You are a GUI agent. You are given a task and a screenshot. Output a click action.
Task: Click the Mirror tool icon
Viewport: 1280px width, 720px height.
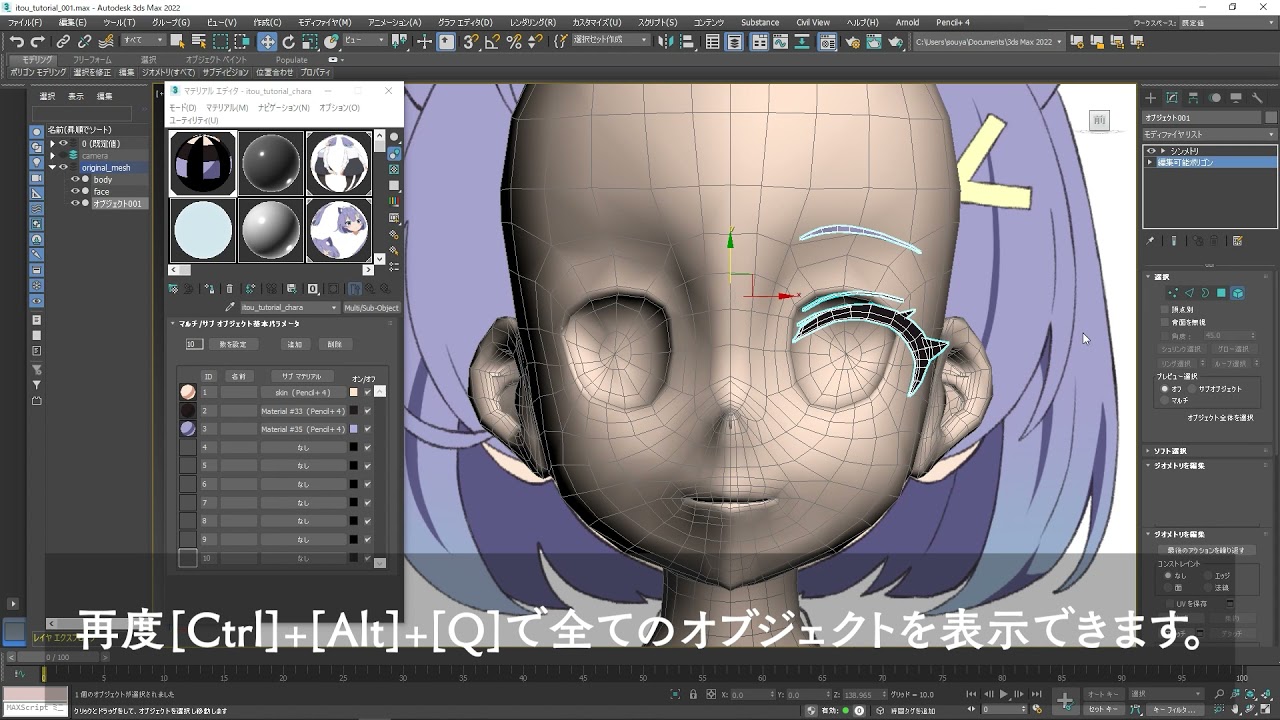(668, 41)
